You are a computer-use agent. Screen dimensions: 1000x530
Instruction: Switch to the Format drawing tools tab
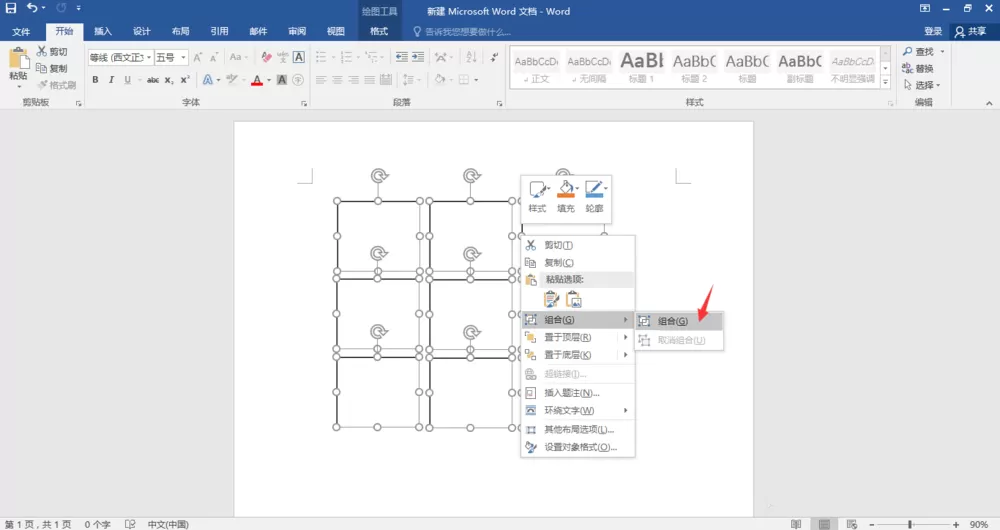coord(379,31)
